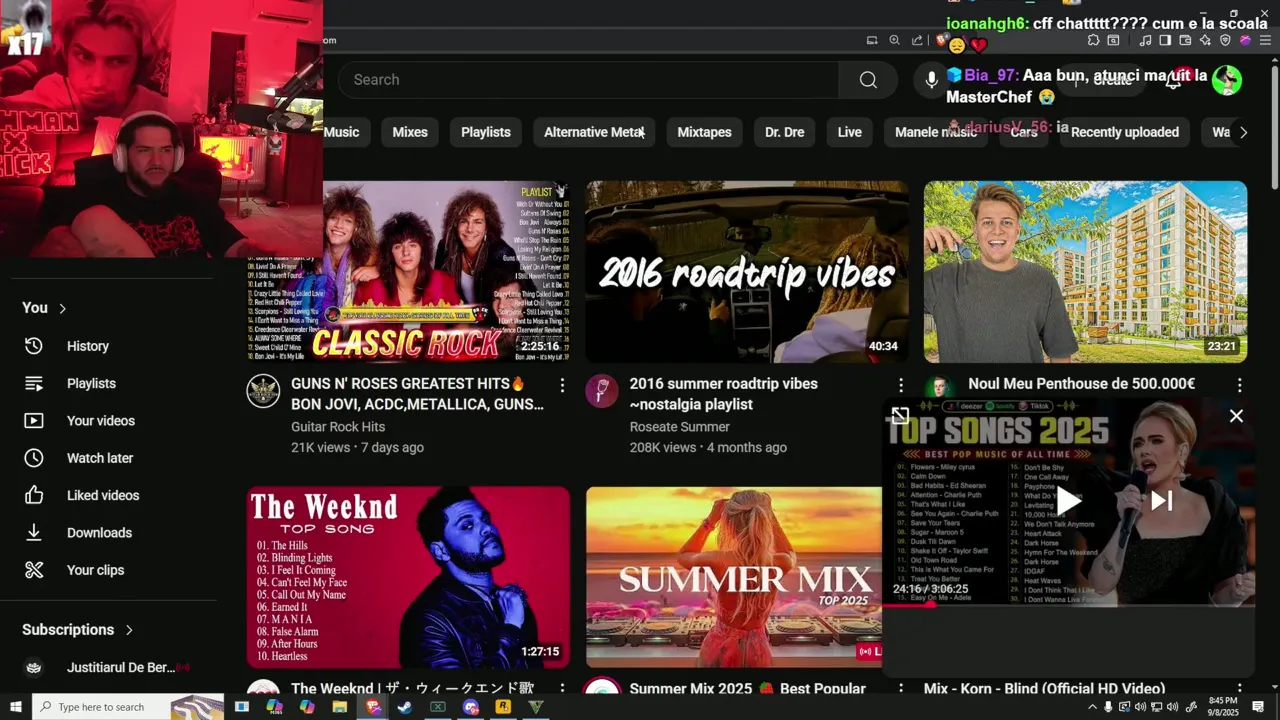Open The Weeknd Top Song thumbnail
Screen dimensions: 1280x720
pyautogui.click(x=408, y=577)
